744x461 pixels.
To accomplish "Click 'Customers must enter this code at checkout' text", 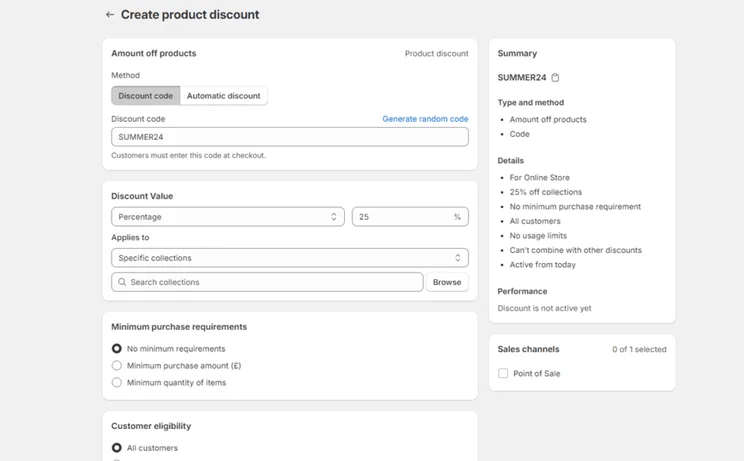I will (188, 155).
